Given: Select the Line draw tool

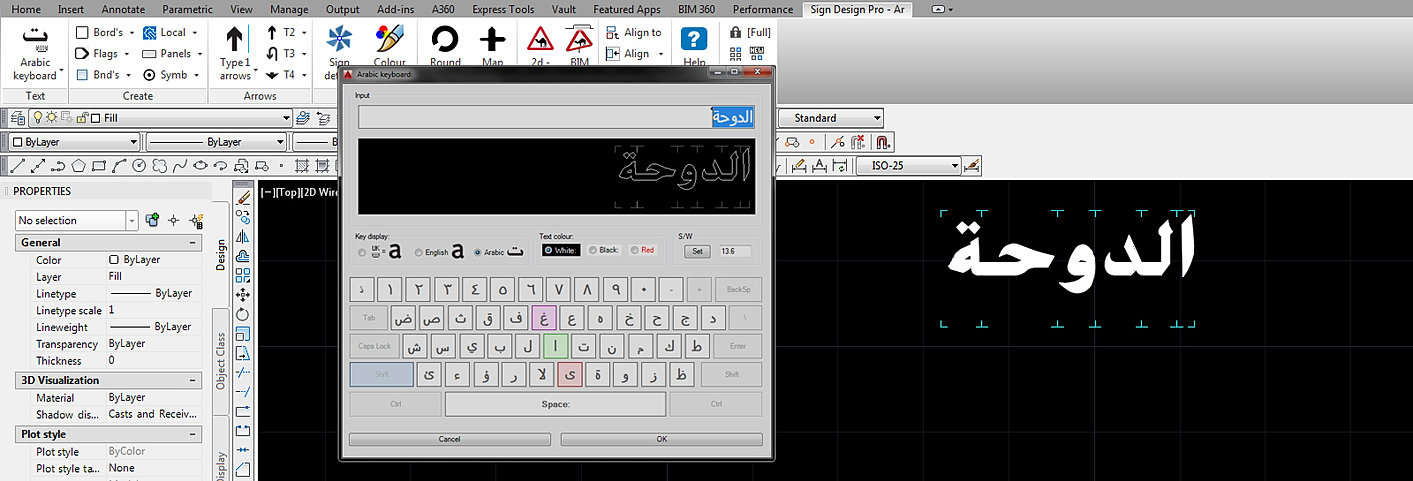Looking at the screenshot, I should pyautogui.click(x=17, y=166).
